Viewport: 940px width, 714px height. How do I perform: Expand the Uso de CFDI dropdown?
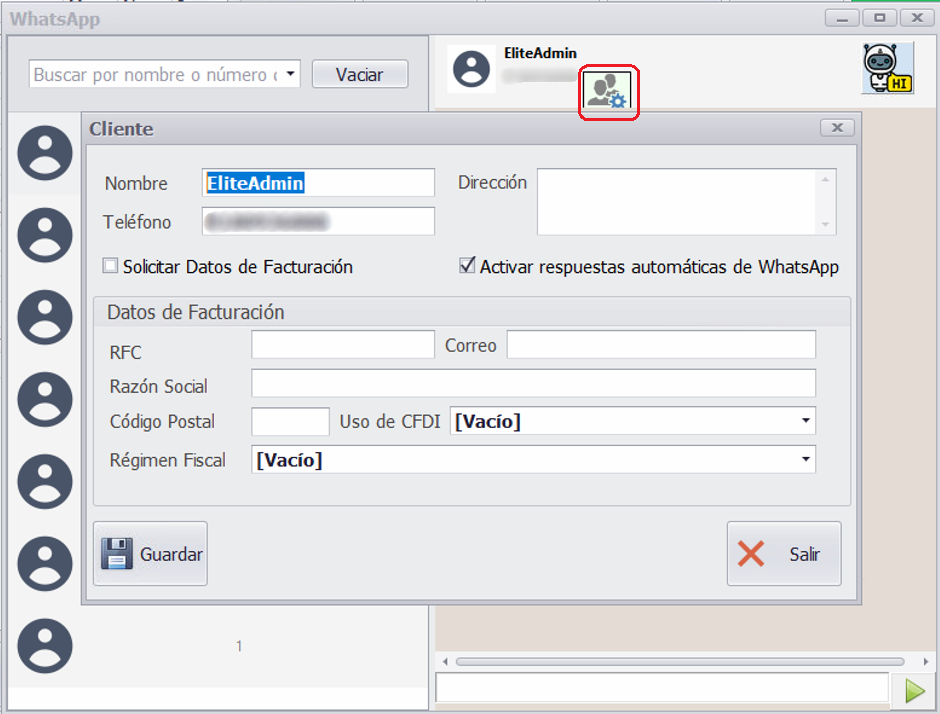[x=805, y=421]
